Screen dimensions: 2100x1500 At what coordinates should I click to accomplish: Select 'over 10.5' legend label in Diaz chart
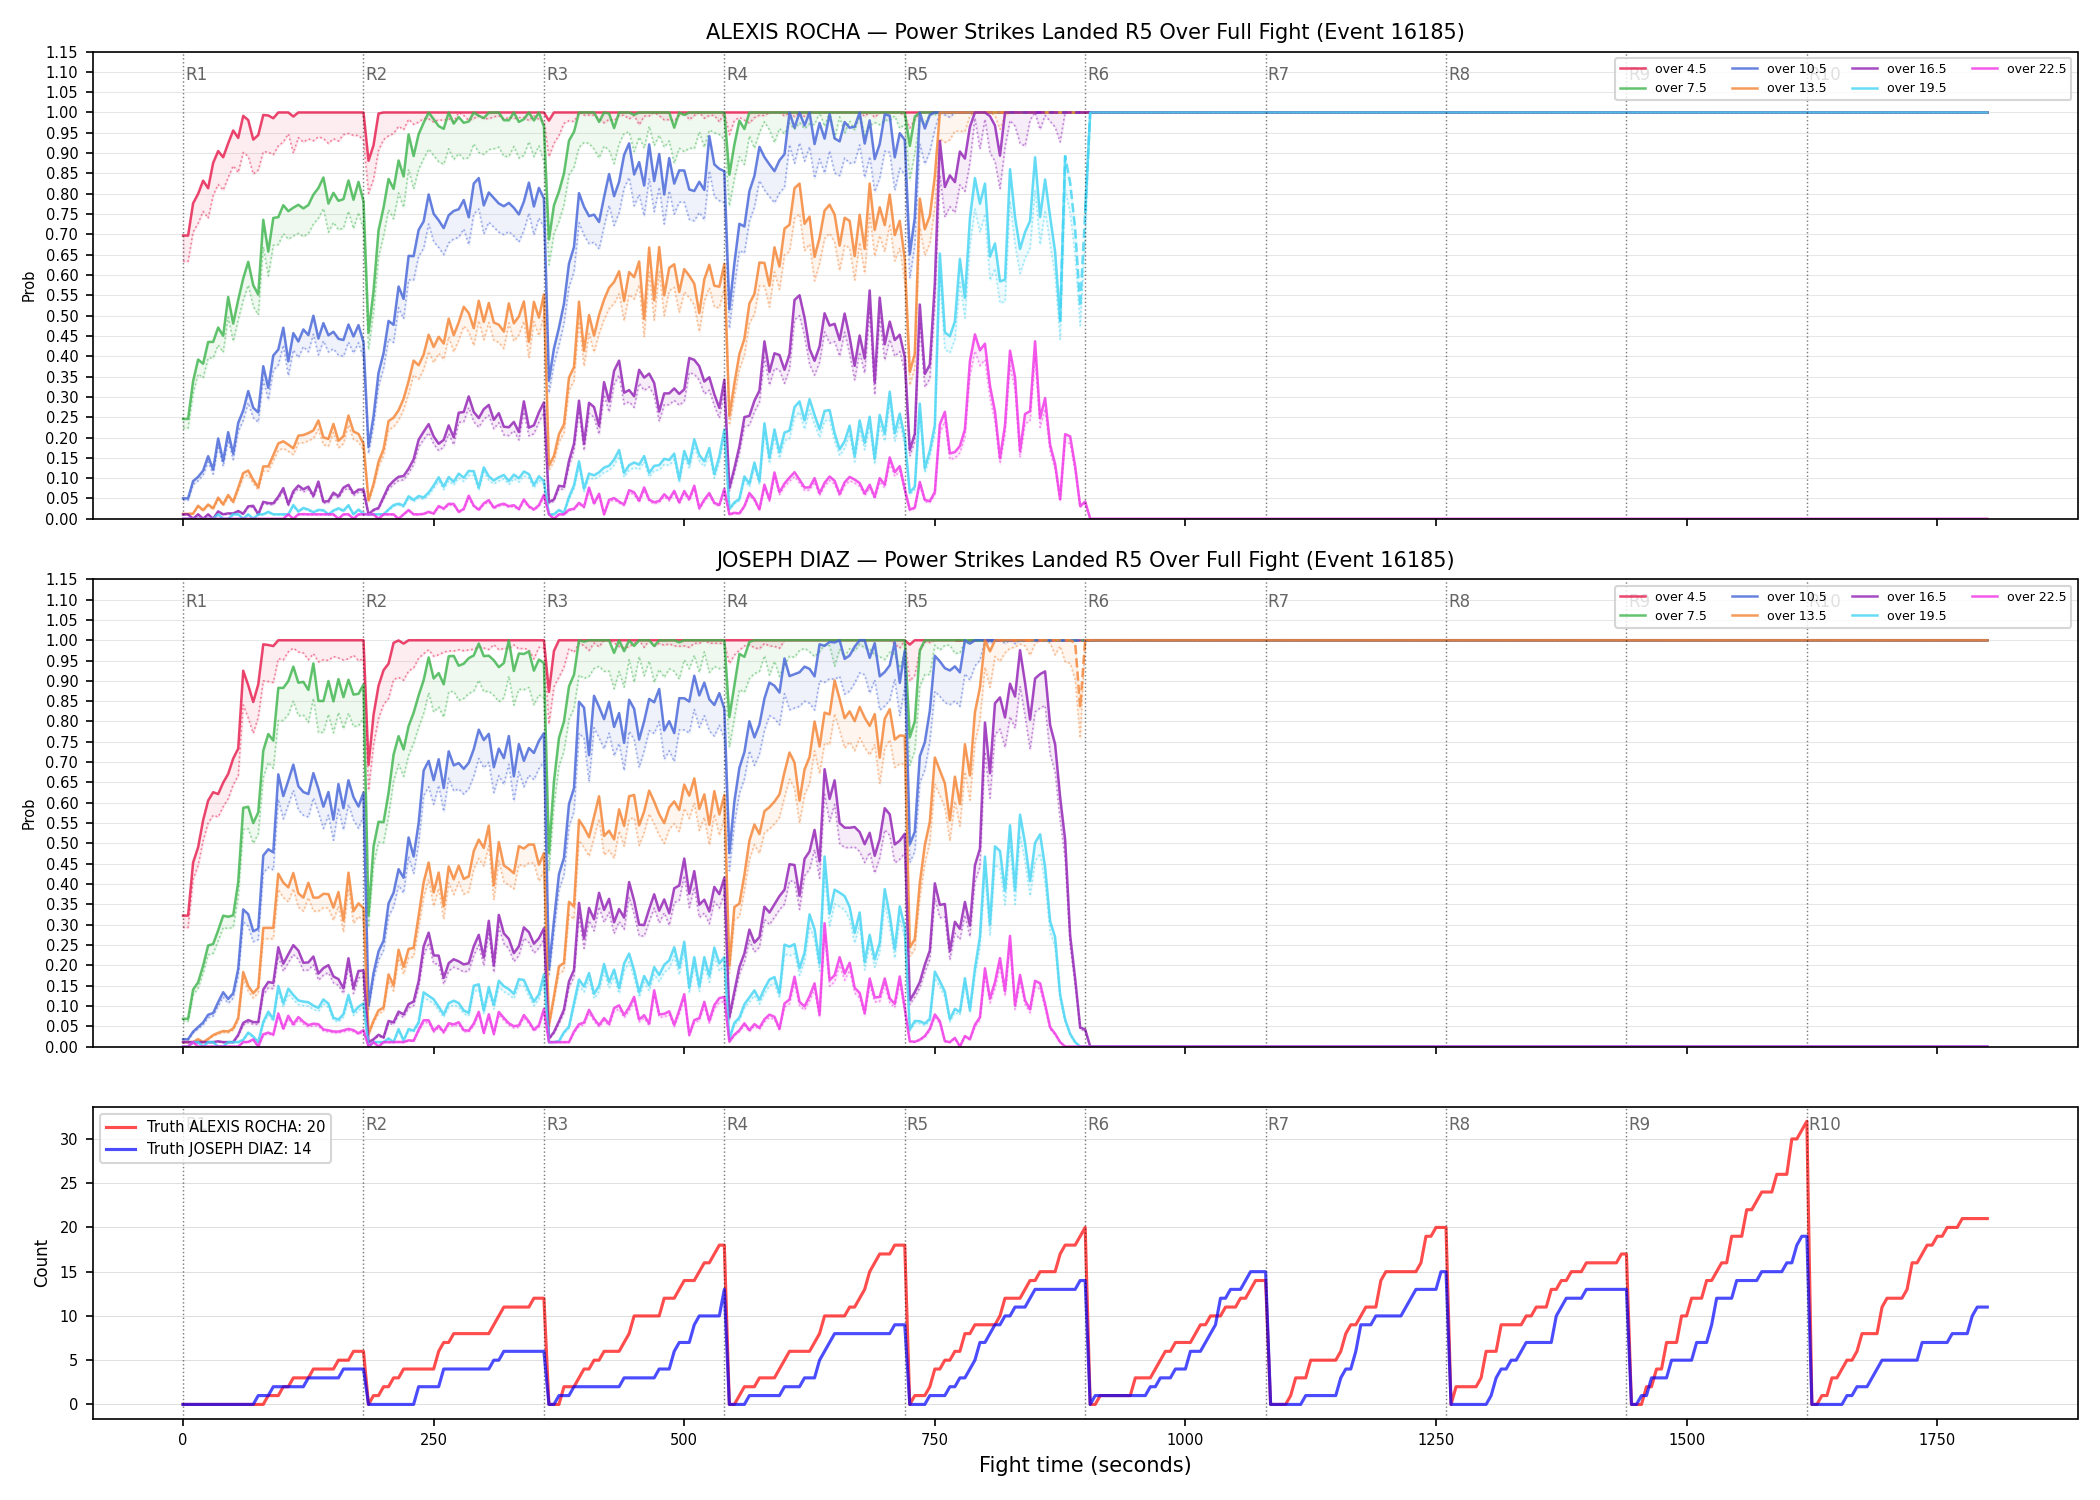pos(1796,597)
